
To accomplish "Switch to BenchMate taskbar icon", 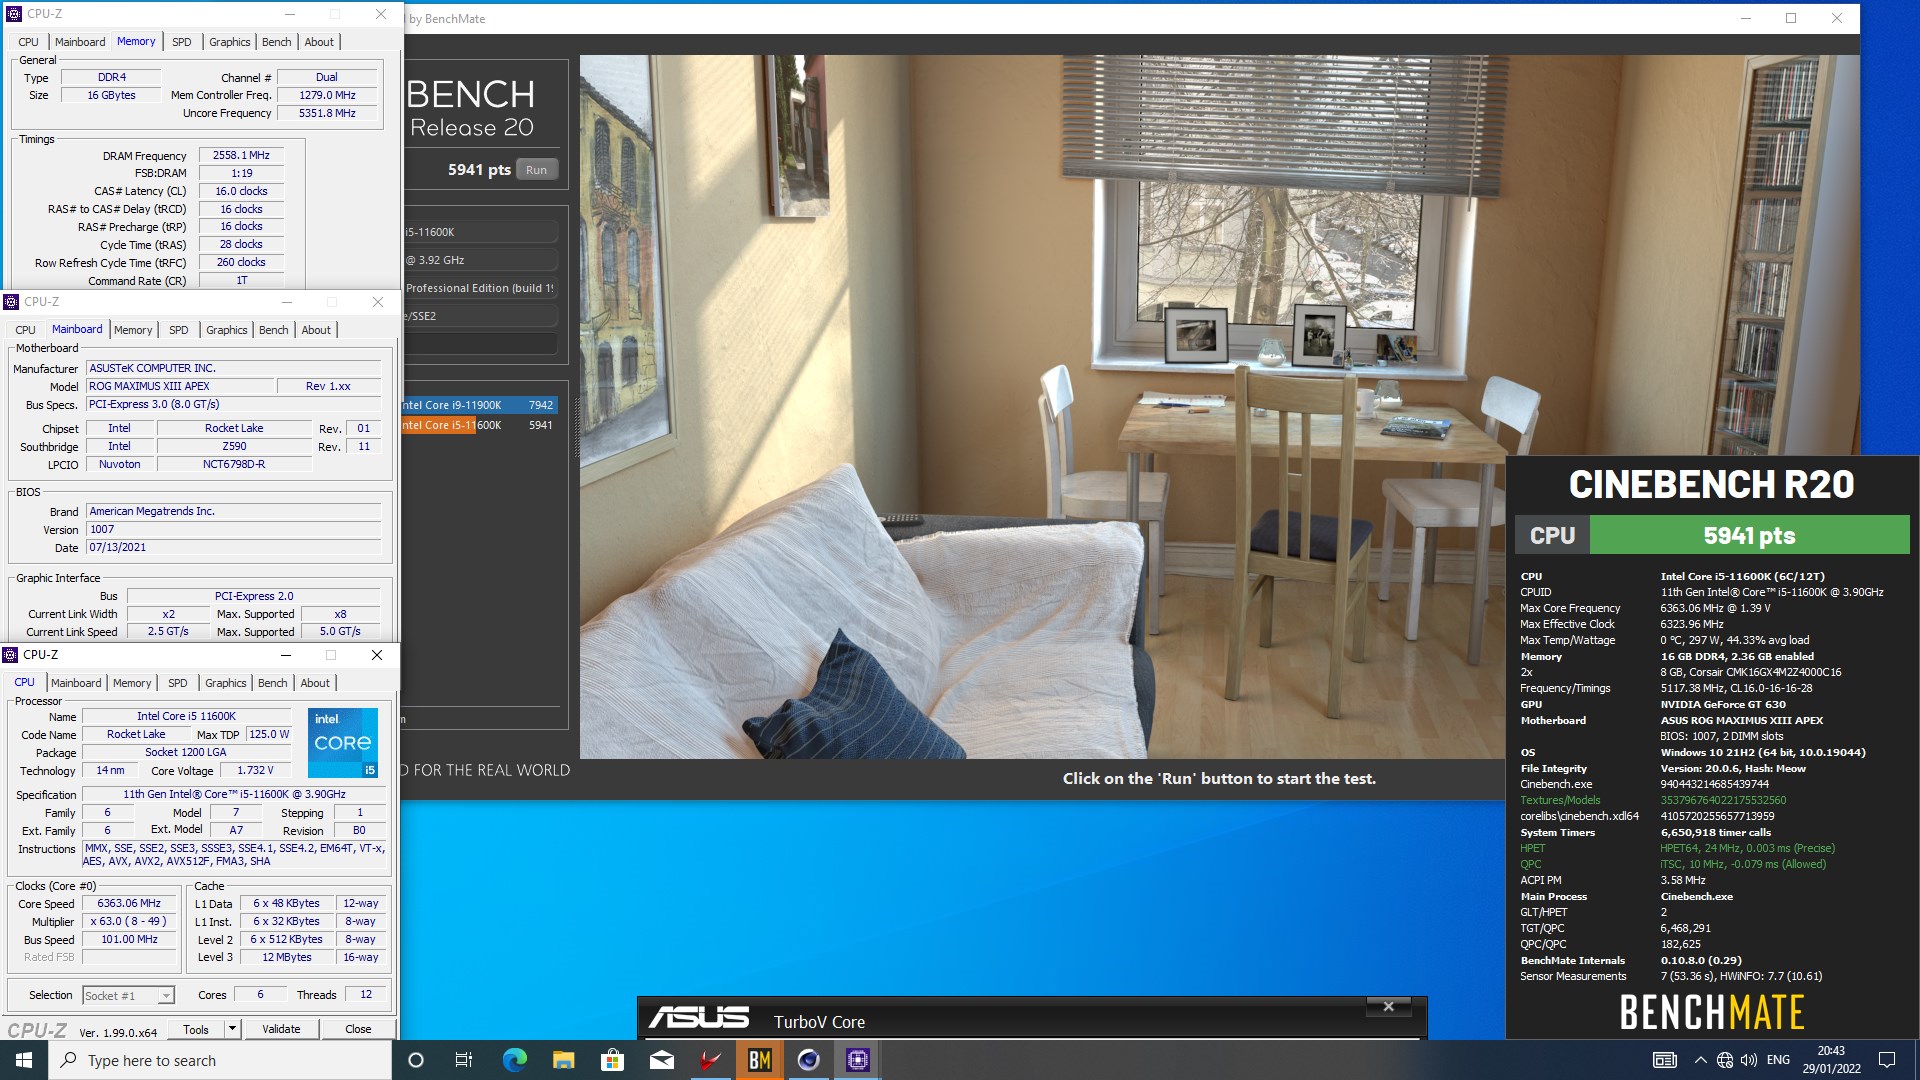I will pos(759,1060).
